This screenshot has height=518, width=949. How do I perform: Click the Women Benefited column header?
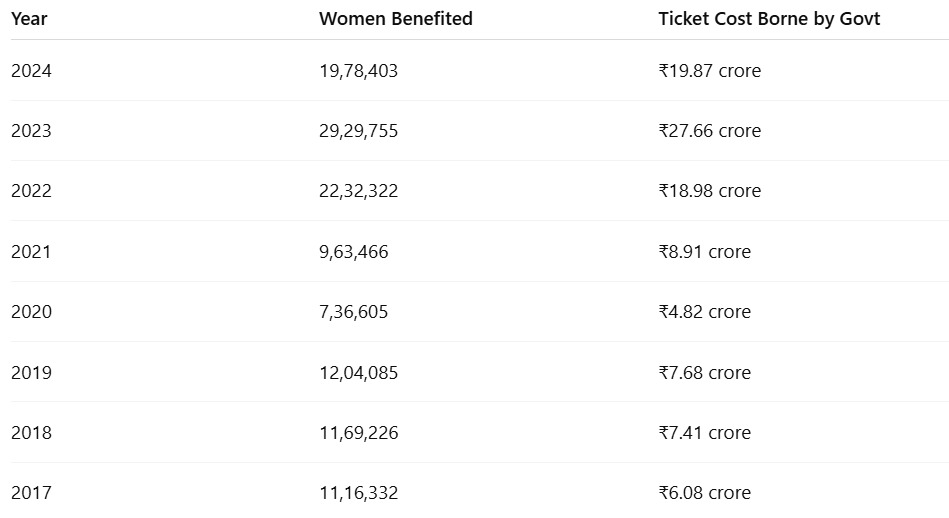[x=395, y=19]
